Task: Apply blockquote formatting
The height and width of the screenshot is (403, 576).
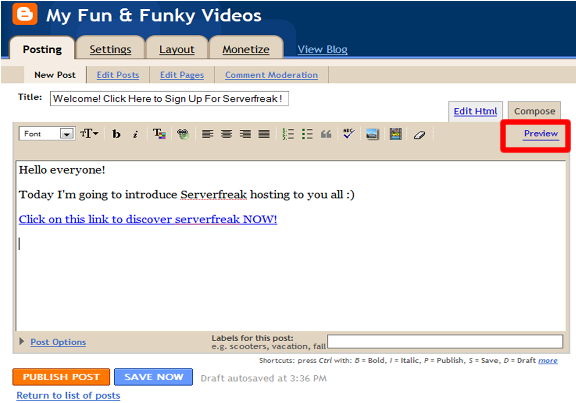Action: click(x=326, y=134)
